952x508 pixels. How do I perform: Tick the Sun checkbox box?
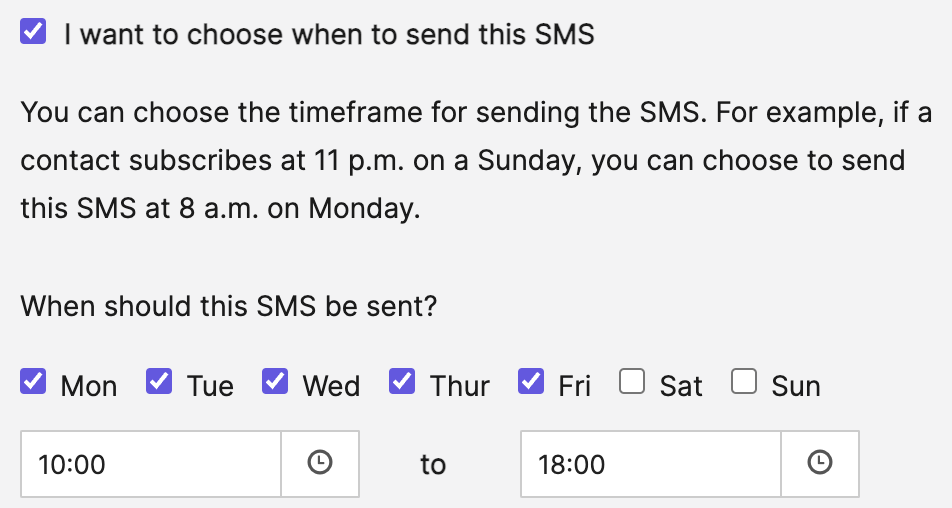tap(744, 382)
